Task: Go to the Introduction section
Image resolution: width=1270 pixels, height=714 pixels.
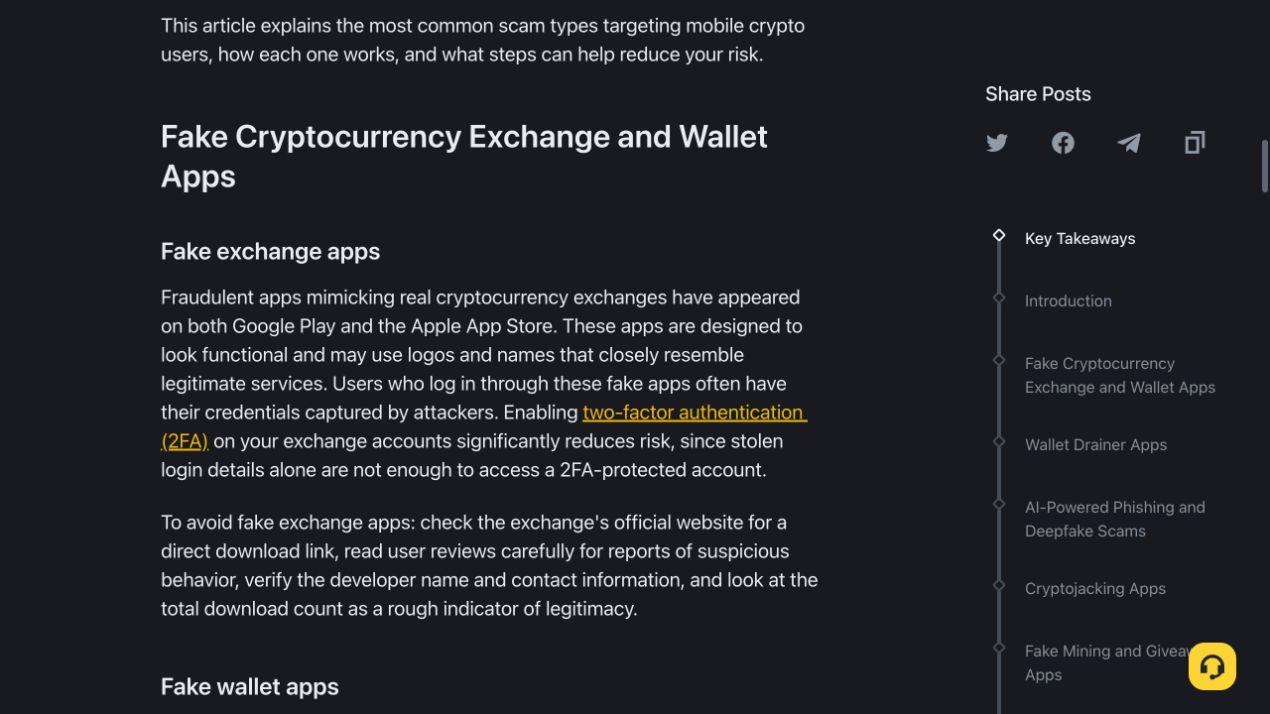Action: tap(1068, 301)
